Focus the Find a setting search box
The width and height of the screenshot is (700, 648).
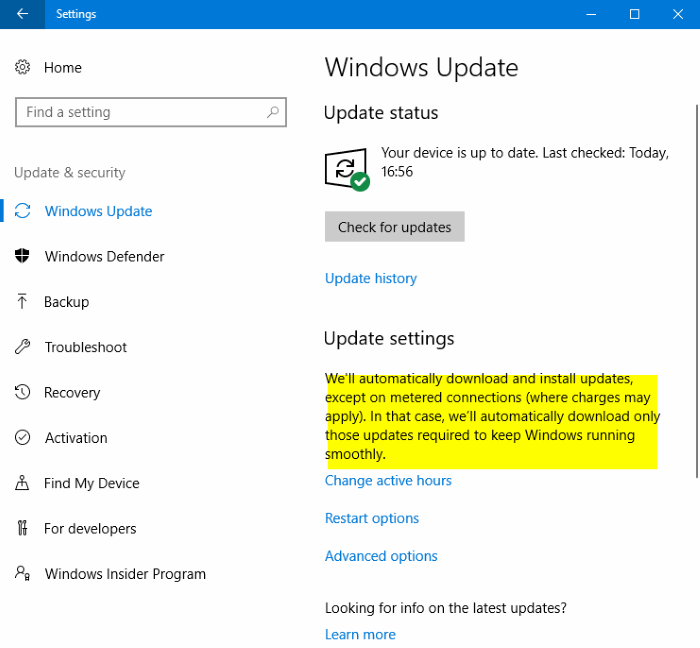pos(151,112)
